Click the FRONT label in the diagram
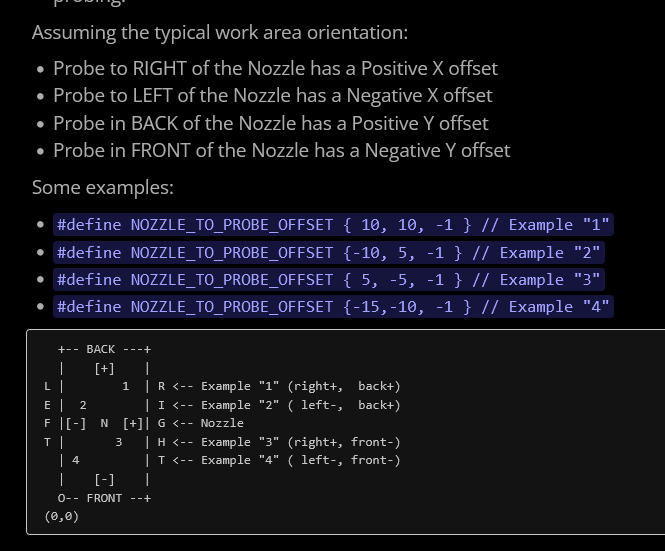This screenshot has width=665, height=551. (104, 497)
